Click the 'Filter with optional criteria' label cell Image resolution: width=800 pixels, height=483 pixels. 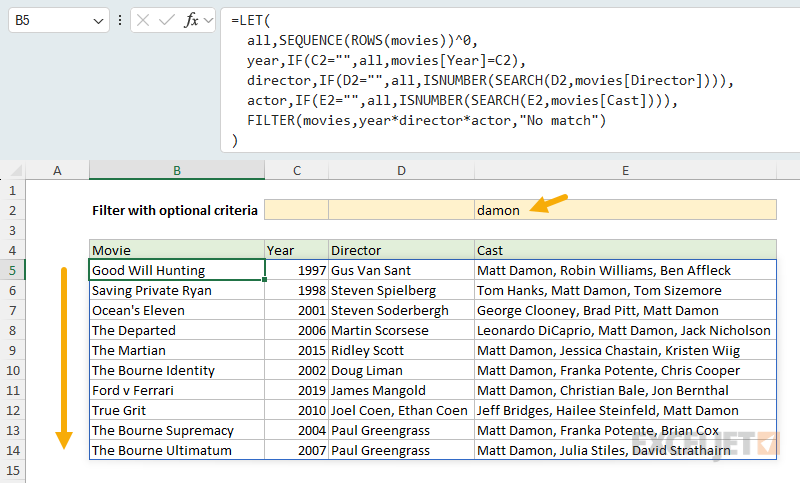(177, 210)
